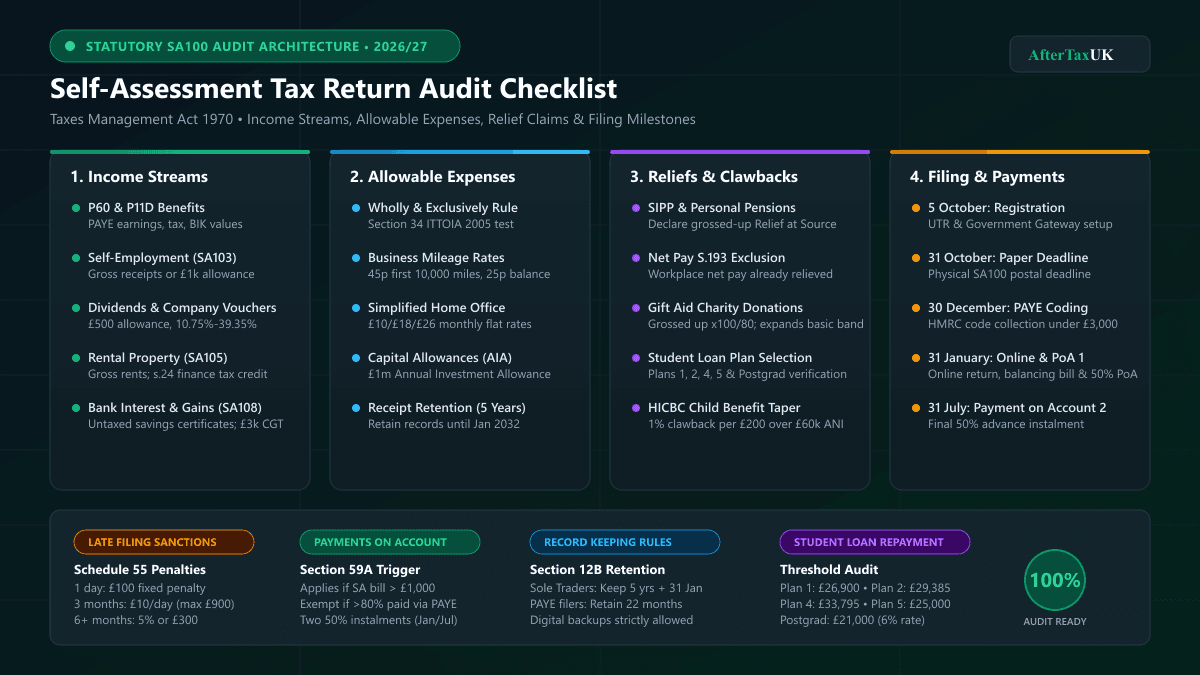
Task: Click the bullet beside 31 October: Paper Deadline
Action: click(x=916, y=258)
